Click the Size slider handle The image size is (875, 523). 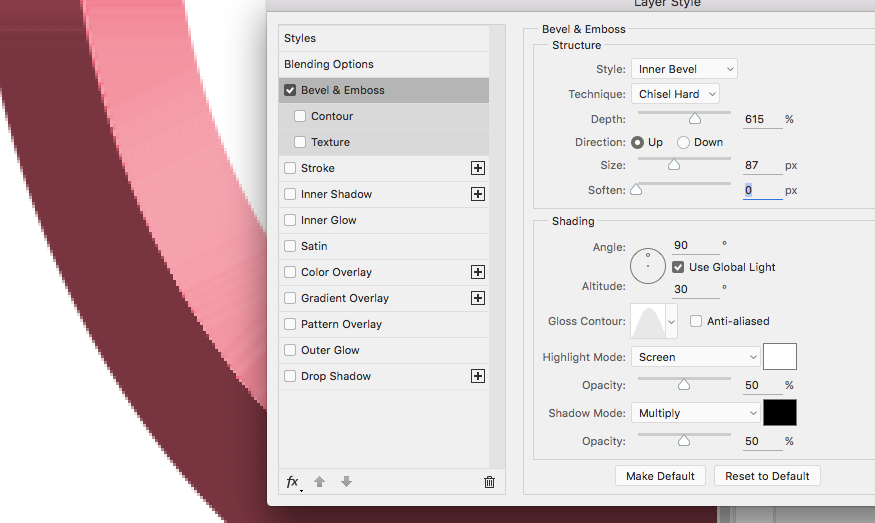coord(674,165)
